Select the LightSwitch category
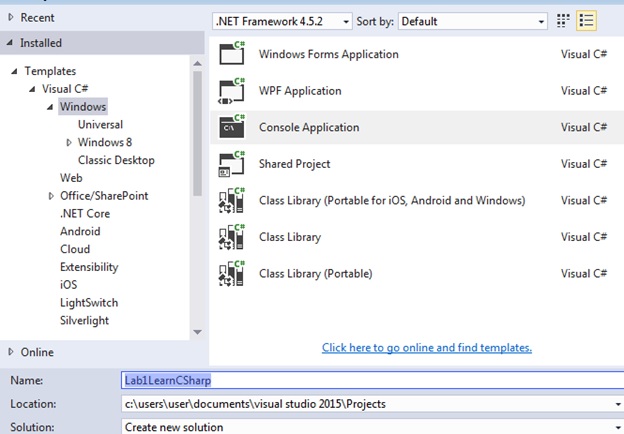 coord(89,303)
